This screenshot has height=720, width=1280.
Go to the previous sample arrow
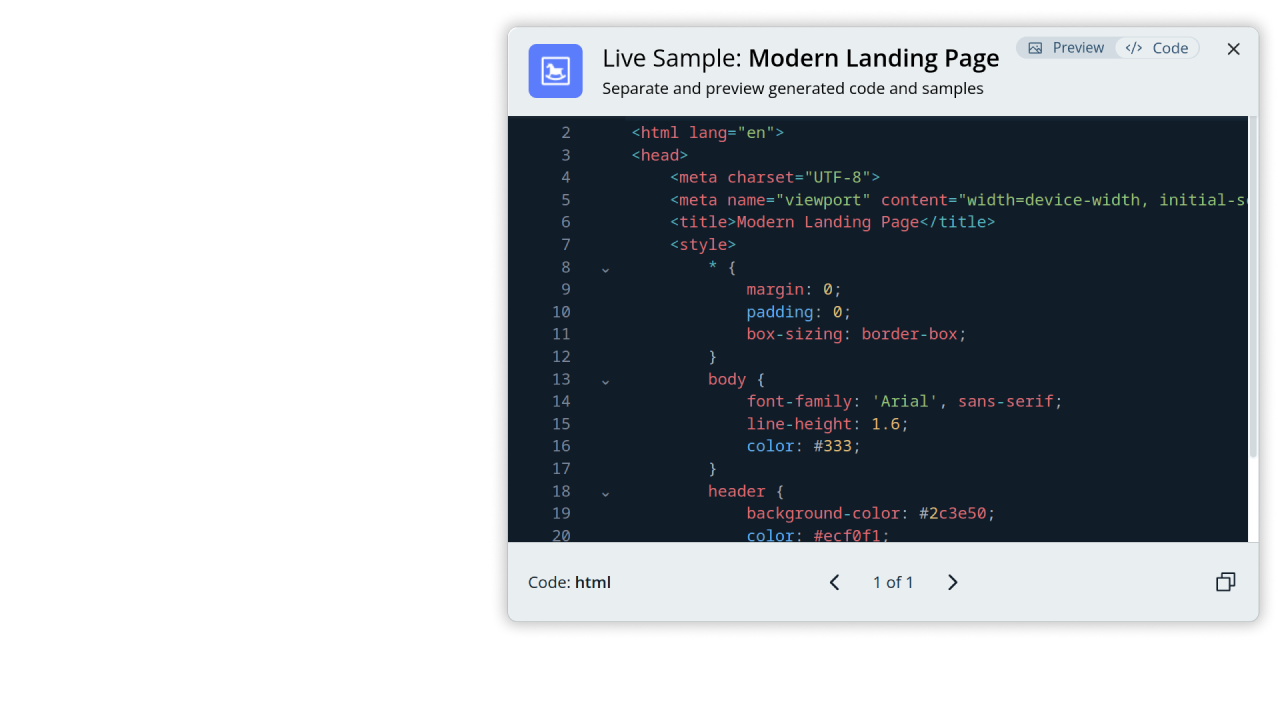click(834, 582)
